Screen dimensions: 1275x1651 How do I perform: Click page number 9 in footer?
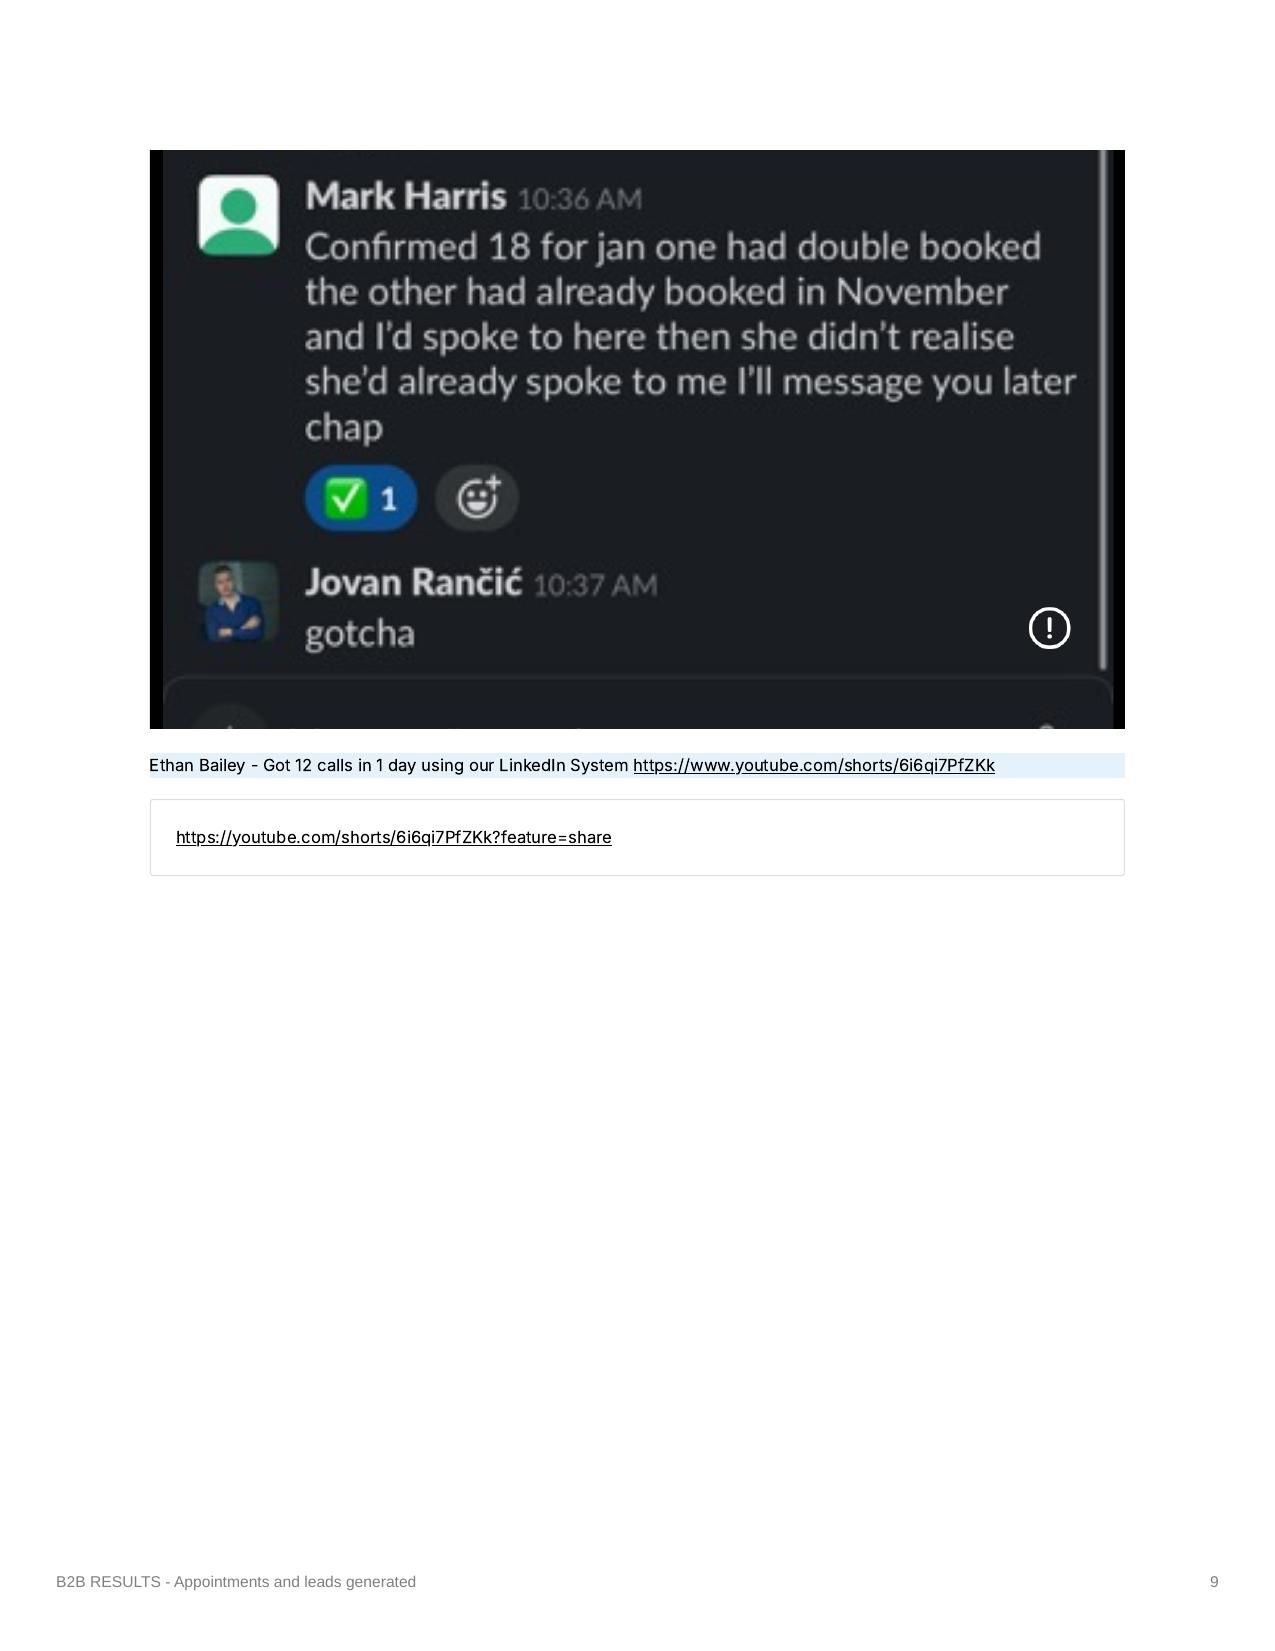pyautogui.click(x=1214, y=1581)
